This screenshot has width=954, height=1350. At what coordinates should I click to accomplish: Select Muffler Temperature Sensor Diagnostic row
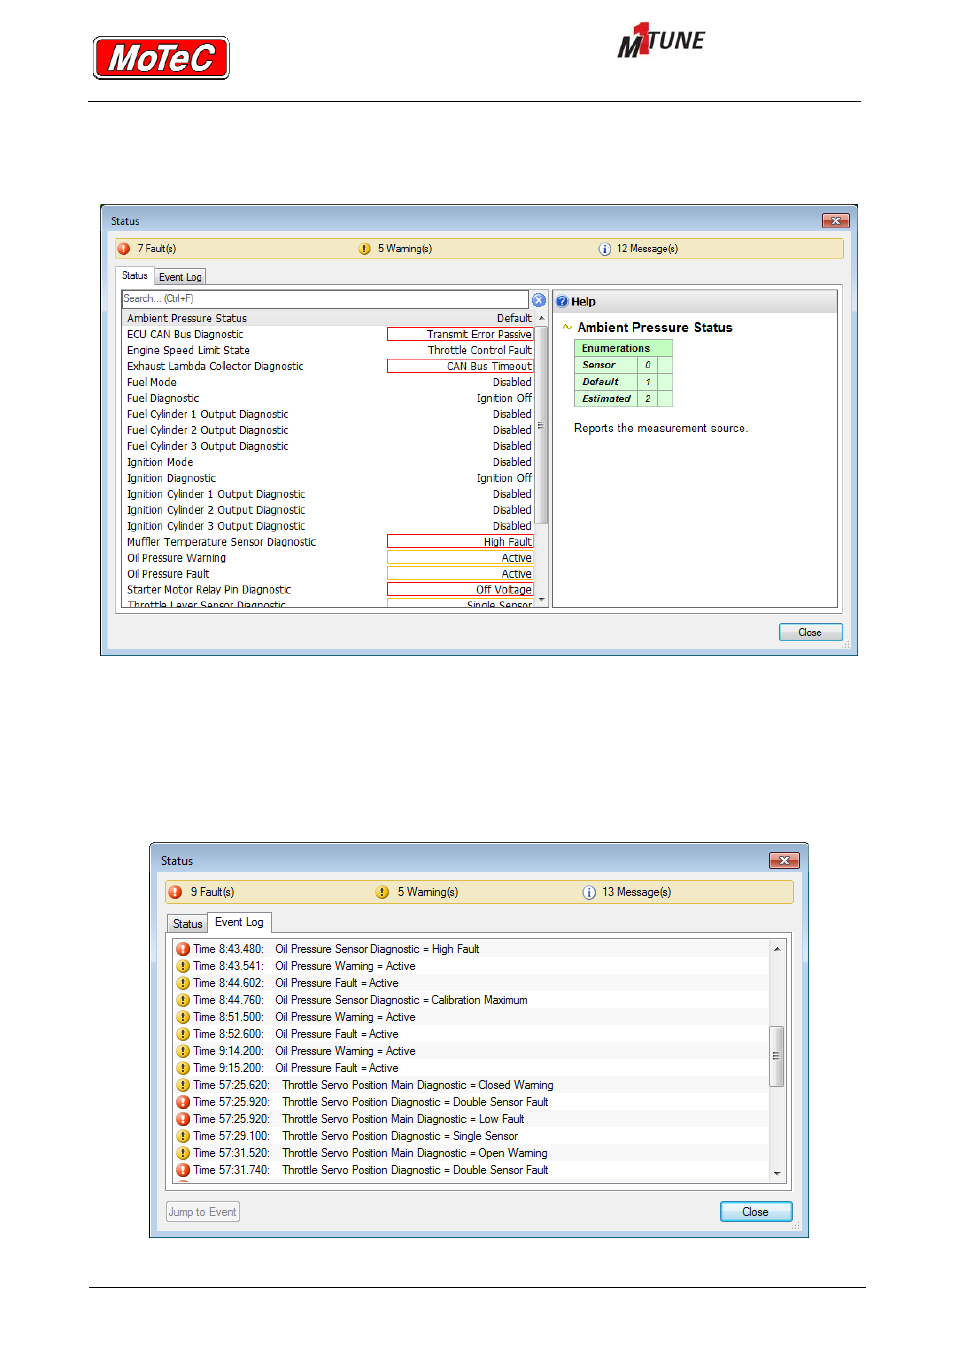click(x=329, y=542)
